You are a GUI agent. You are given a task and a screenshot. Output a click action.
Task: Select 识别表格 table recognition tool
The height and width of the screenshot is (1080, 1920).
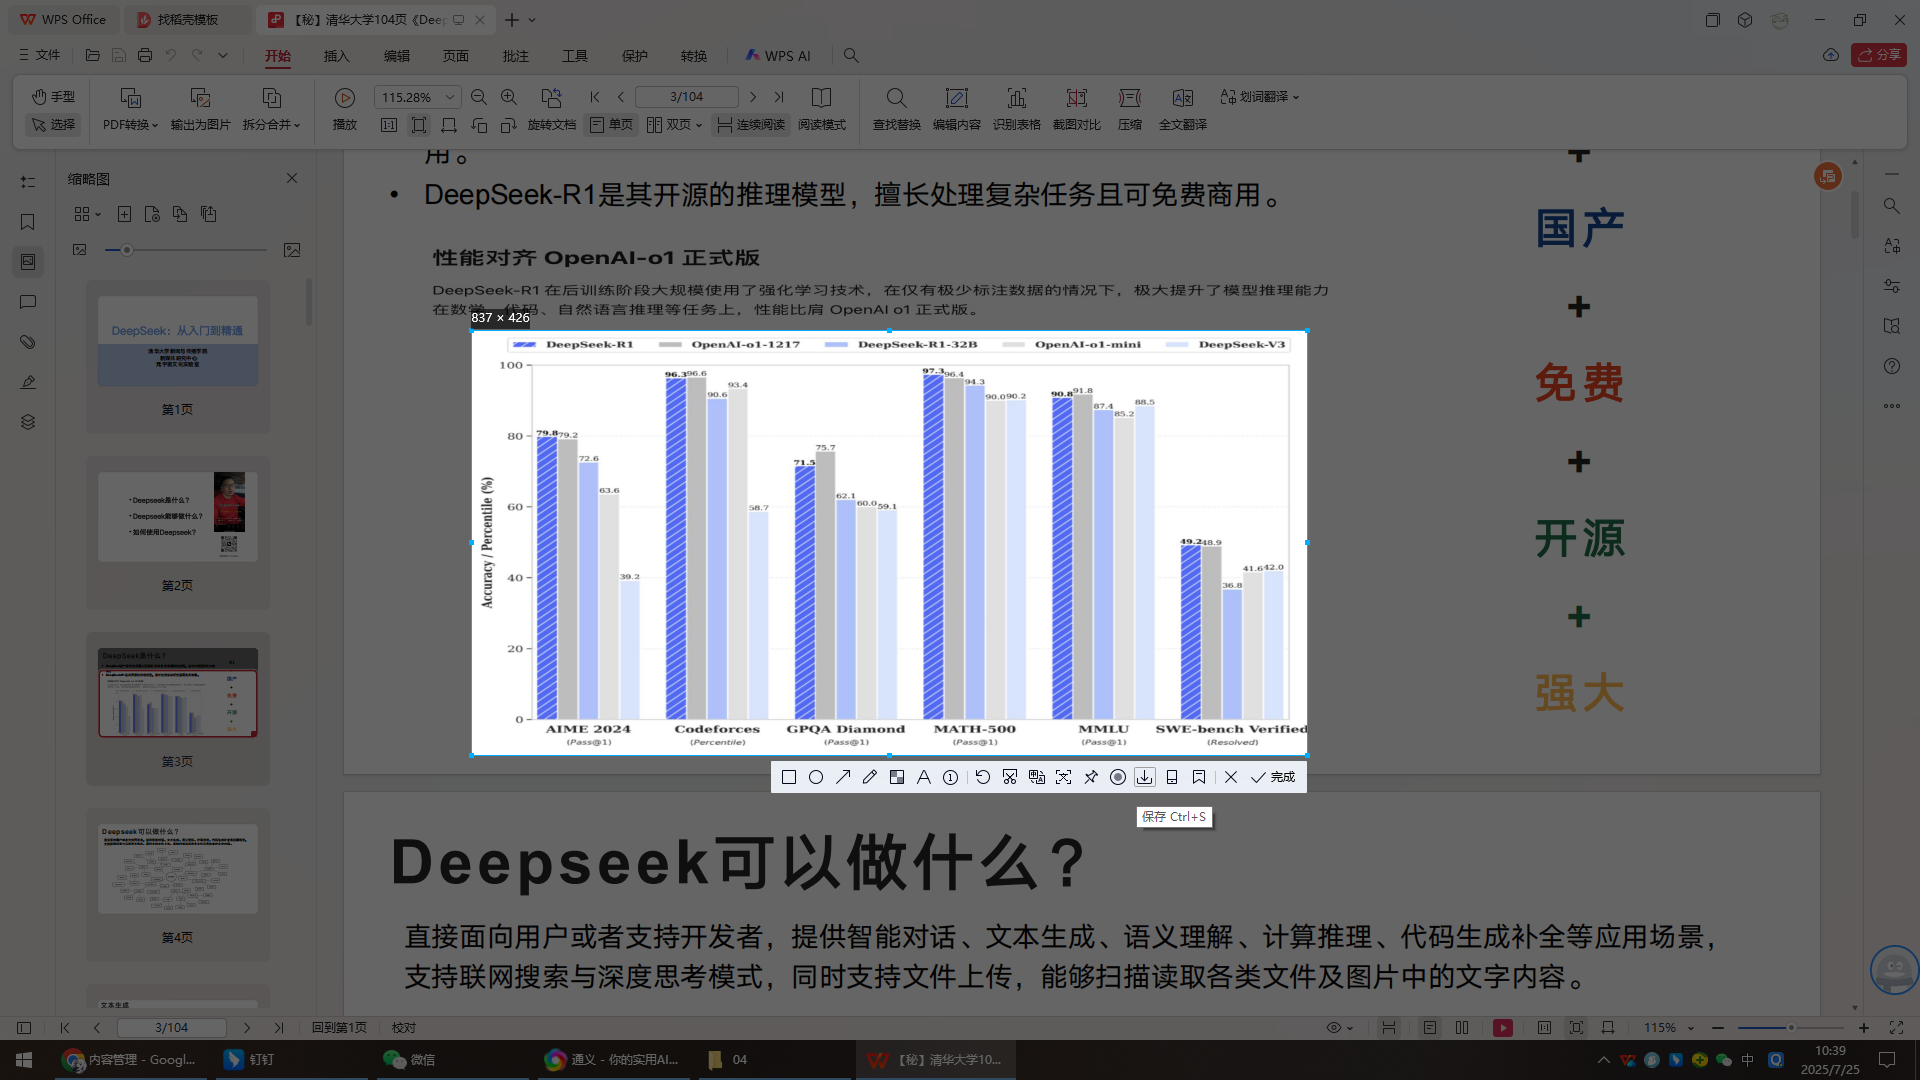[x=1016, y=110]
